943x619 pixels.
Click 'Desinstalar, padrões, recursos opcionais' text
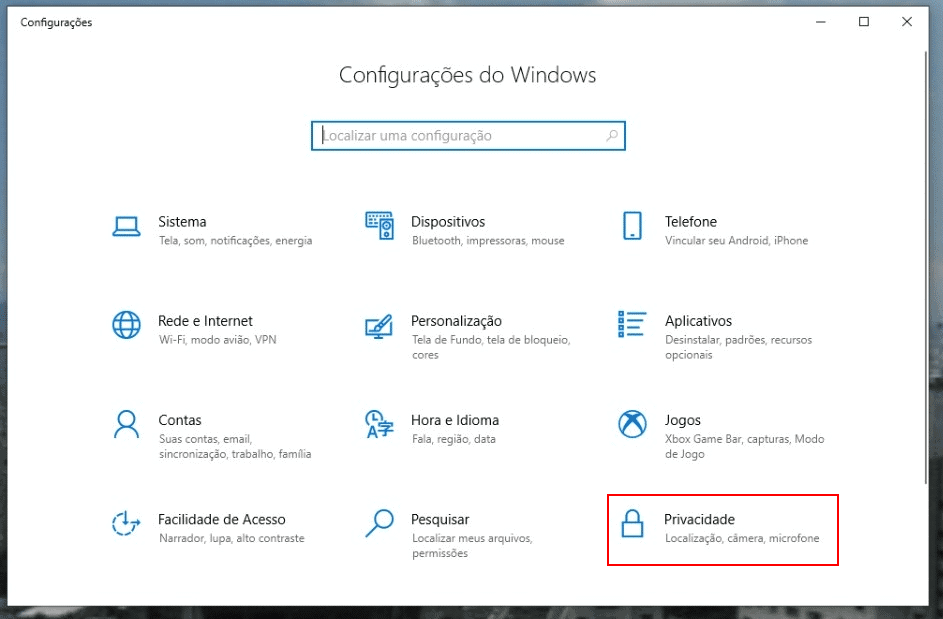tap(739, 347)
